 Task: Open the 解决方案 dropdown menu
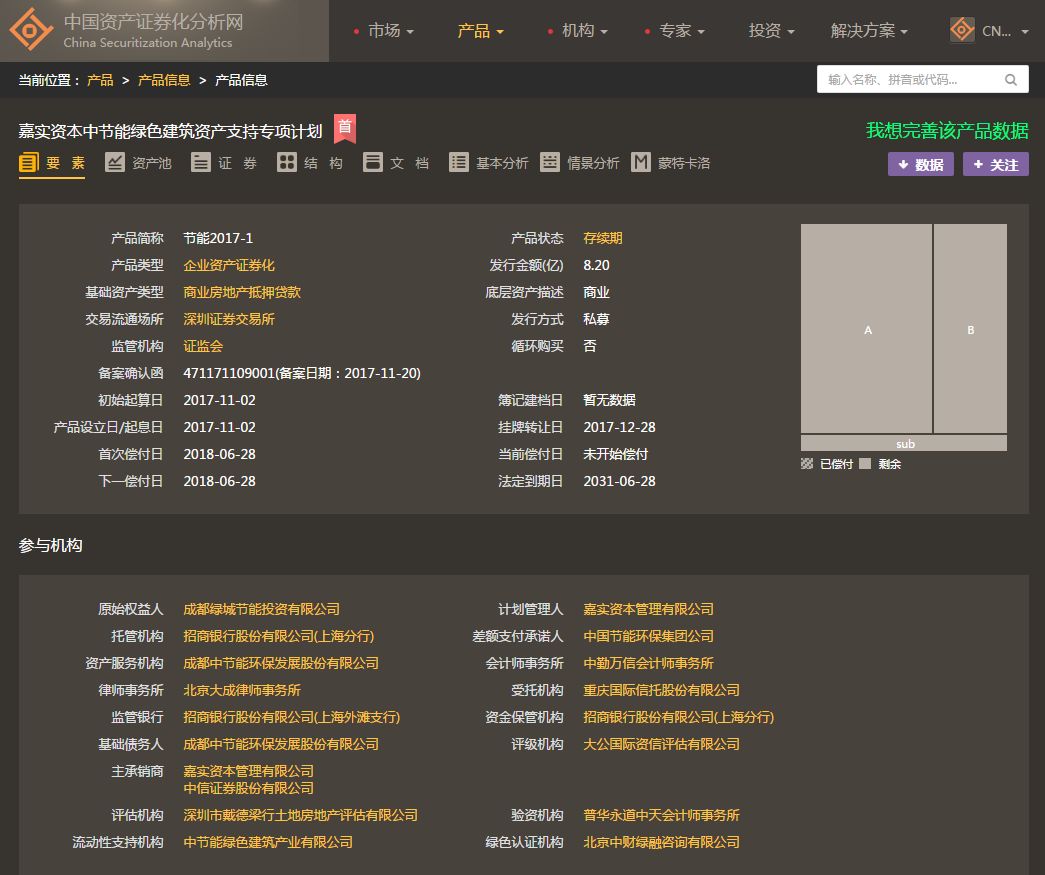[869, 31]
